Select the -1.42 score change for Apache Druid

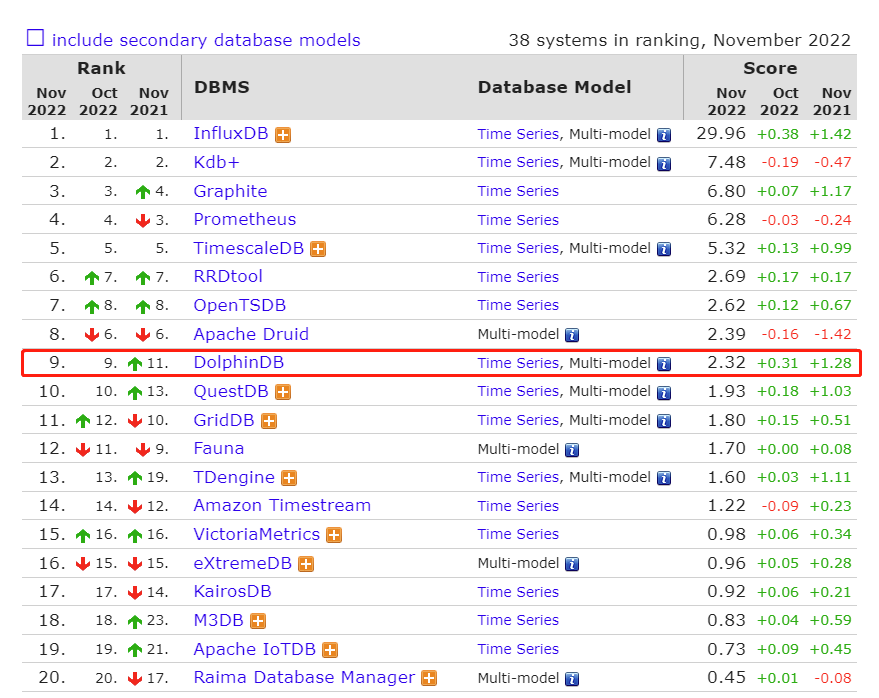(832, 334)
